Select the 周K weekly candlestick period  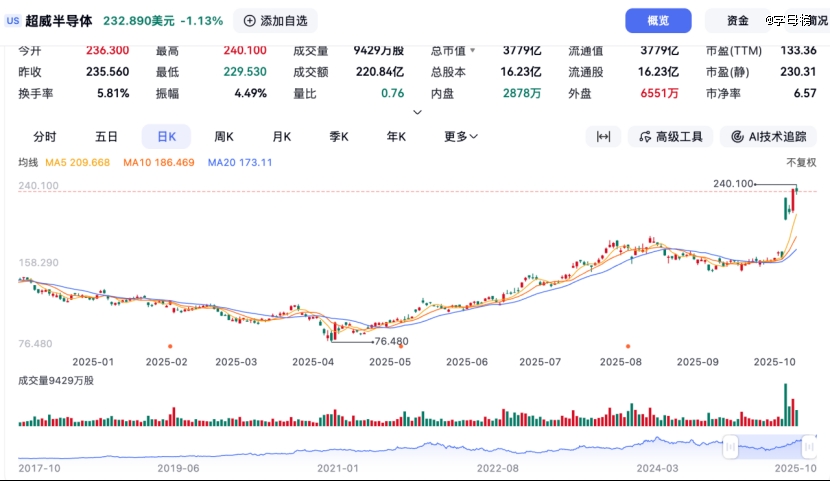(x=224, y=137)
